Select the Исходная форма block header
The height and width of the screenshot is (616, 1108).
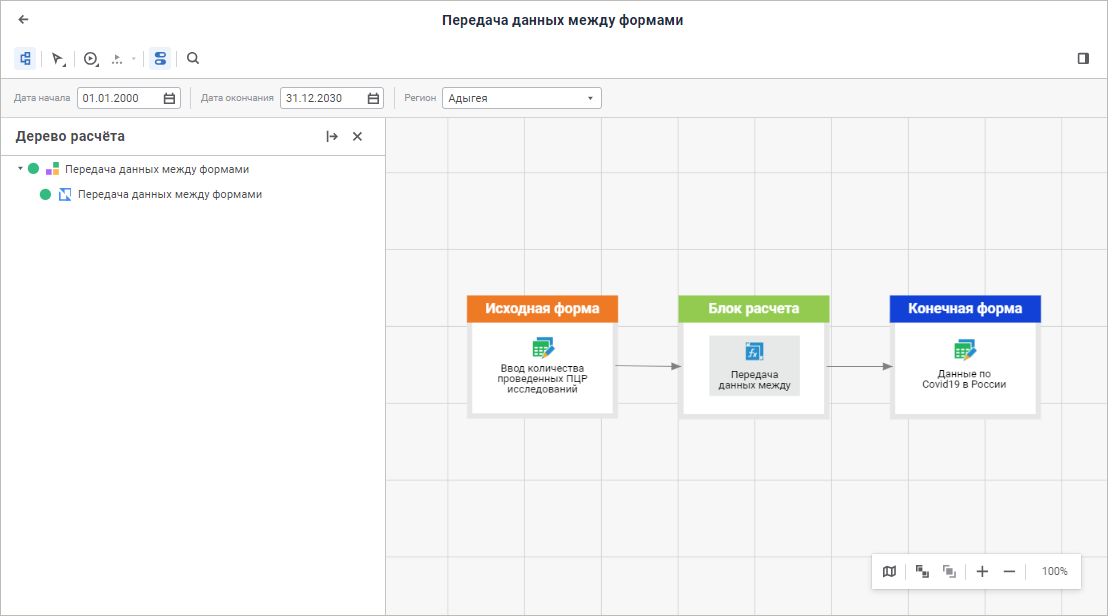coord(542,309)
